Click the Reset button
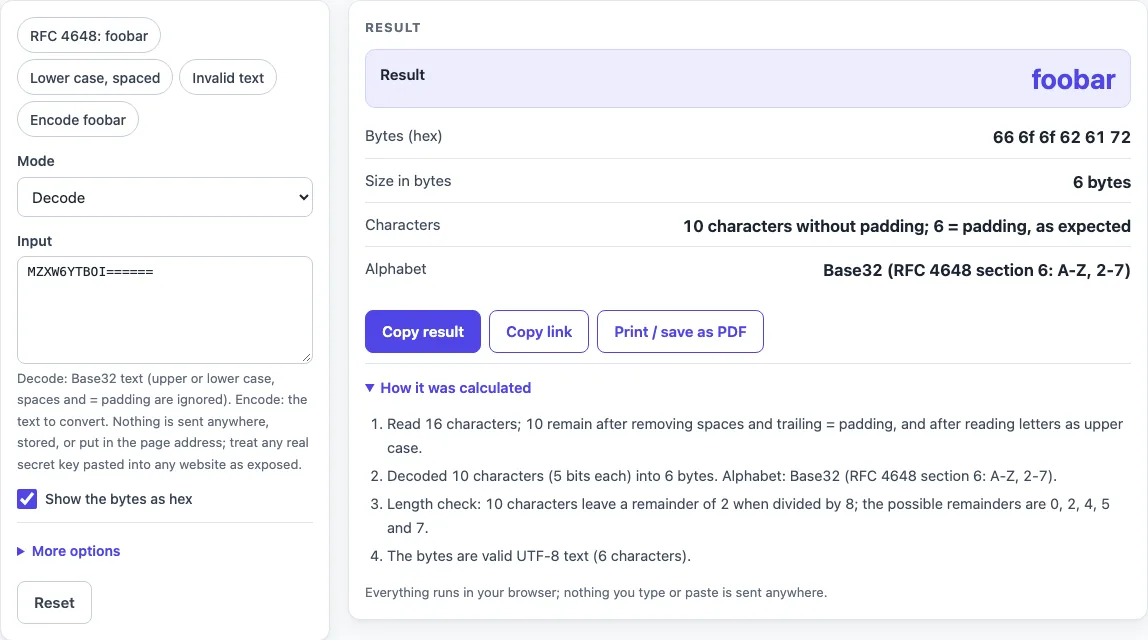This screenshot has width=1148, height=640. click(x=54, y=603)
